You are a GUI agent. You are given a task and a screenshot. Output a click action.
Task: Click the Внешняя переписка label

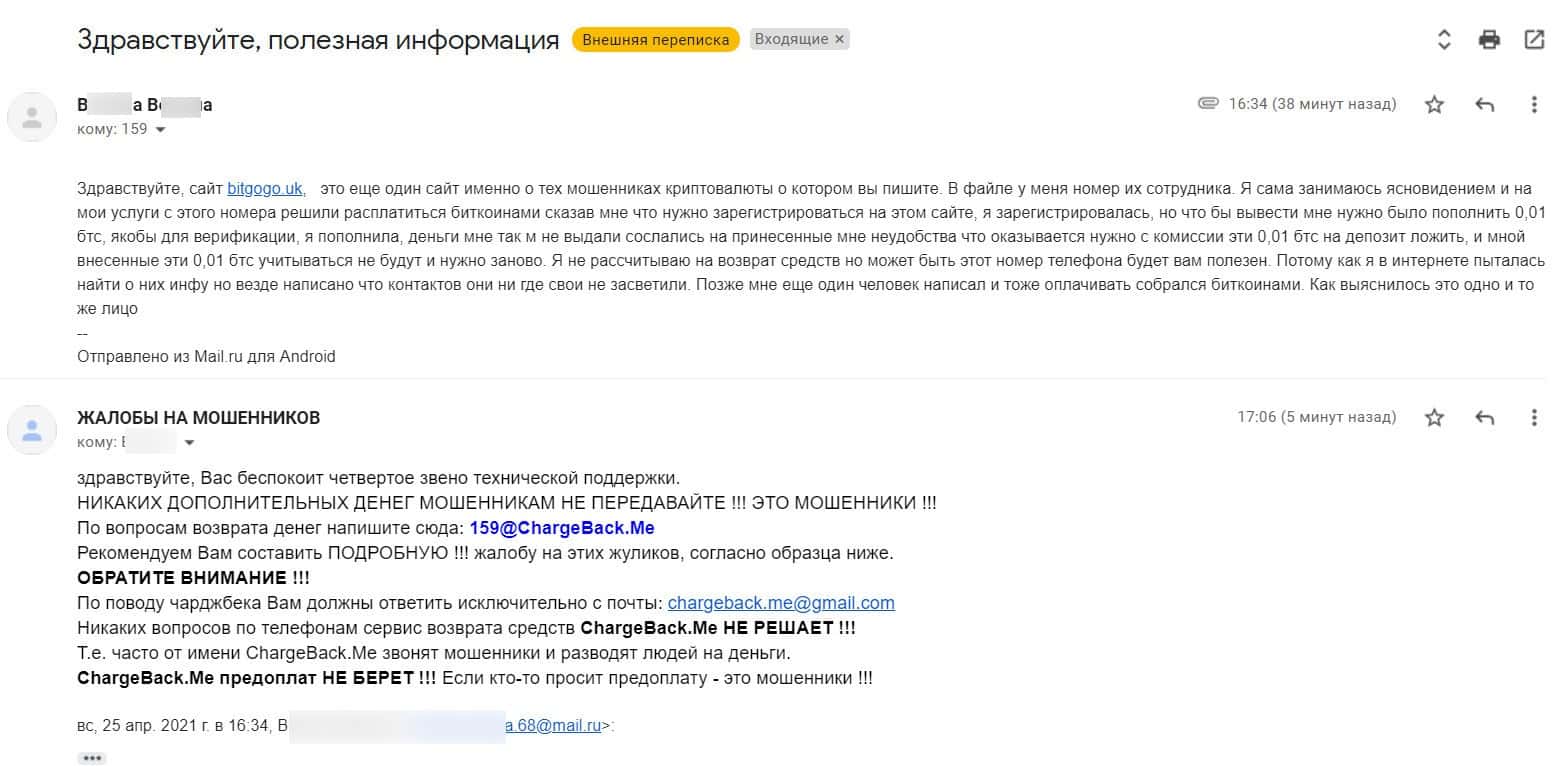click(x=656, y=40)
